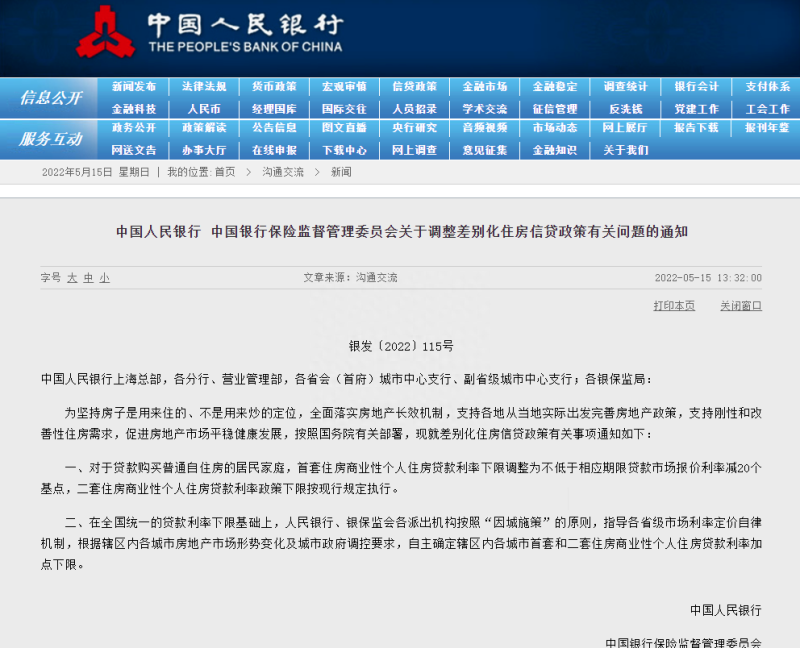Open 沟通交流 breadcrumb link

tap(283, 172)
